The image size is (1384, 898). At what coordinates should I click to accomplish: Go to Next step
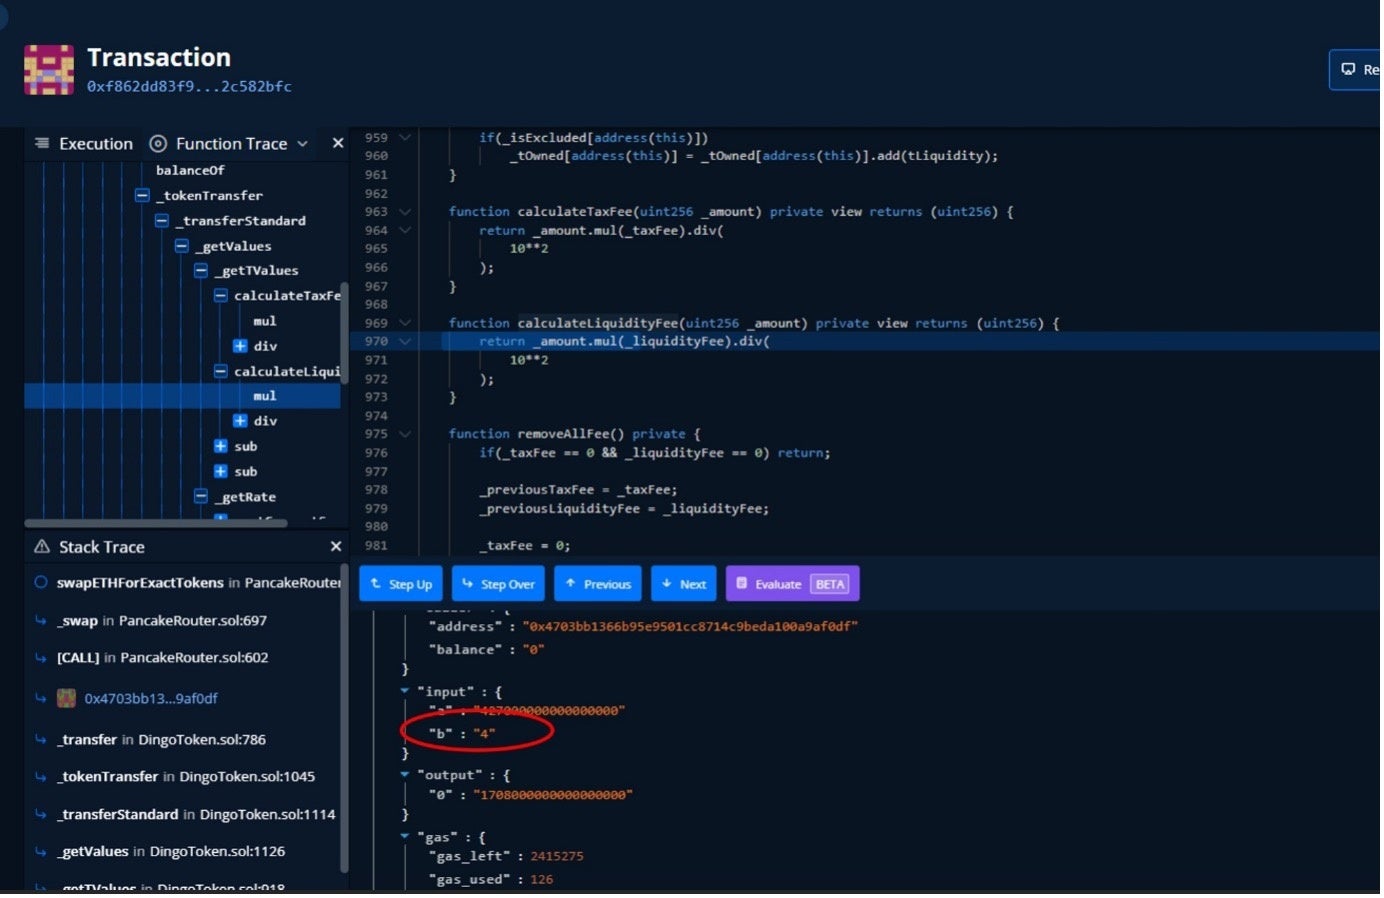[683, 584]
